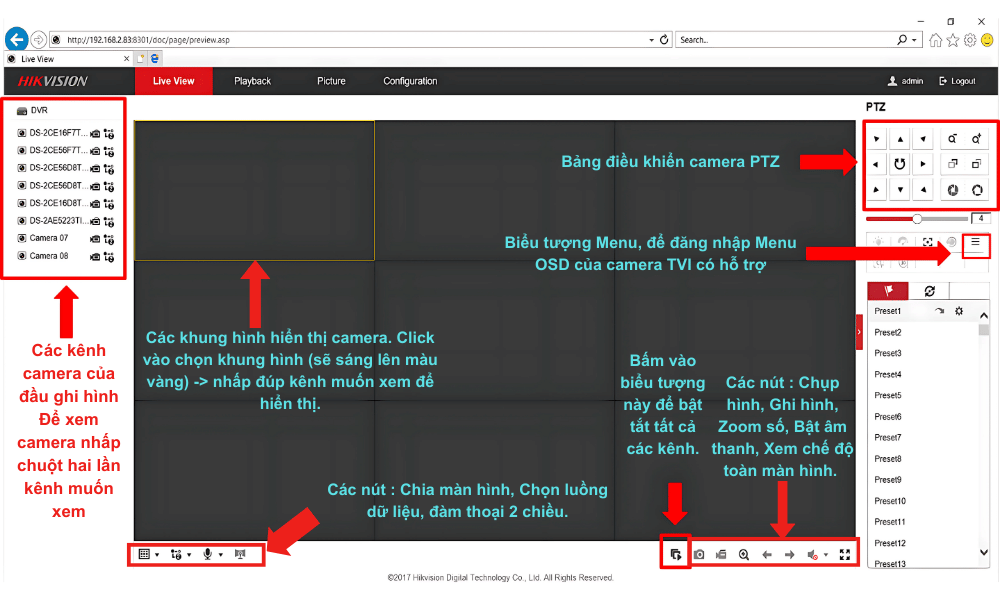This screenshot has height=600, width=1000.
Task: Pan PTZ camera left
Action: pyautogui.click(x=876, y=165)
